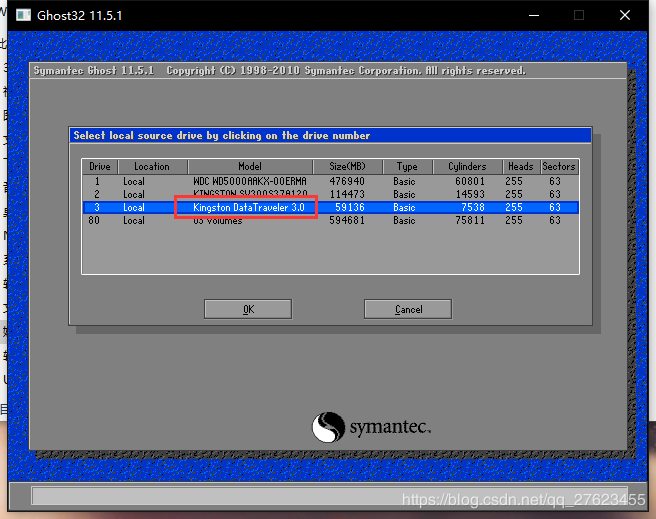Click the Sectors column header

pyautogui.click(x=559, y=166)
